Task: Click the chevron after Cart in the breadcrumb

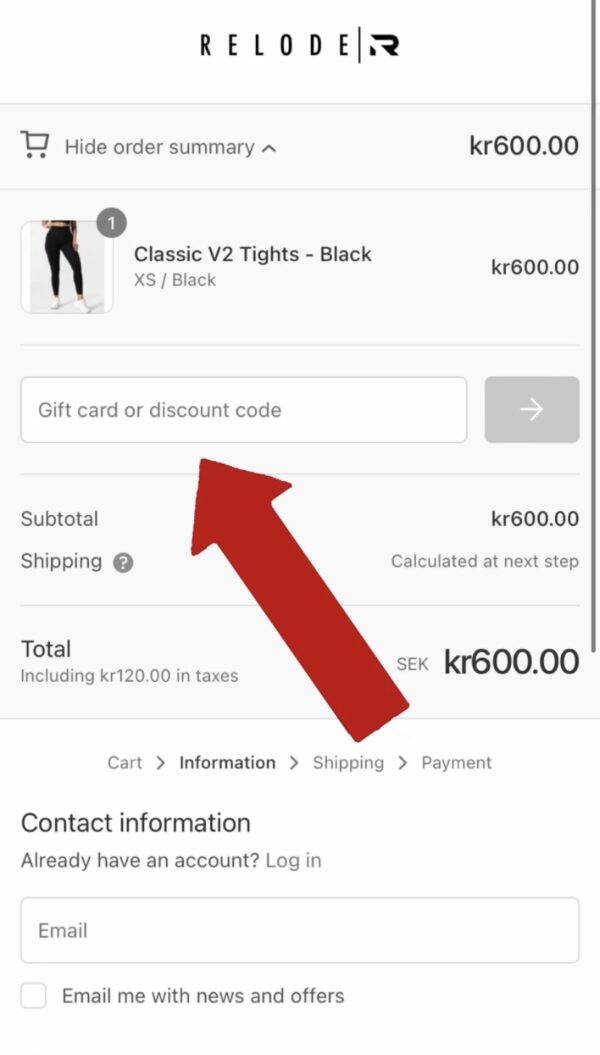Action: tap(161, 763)
